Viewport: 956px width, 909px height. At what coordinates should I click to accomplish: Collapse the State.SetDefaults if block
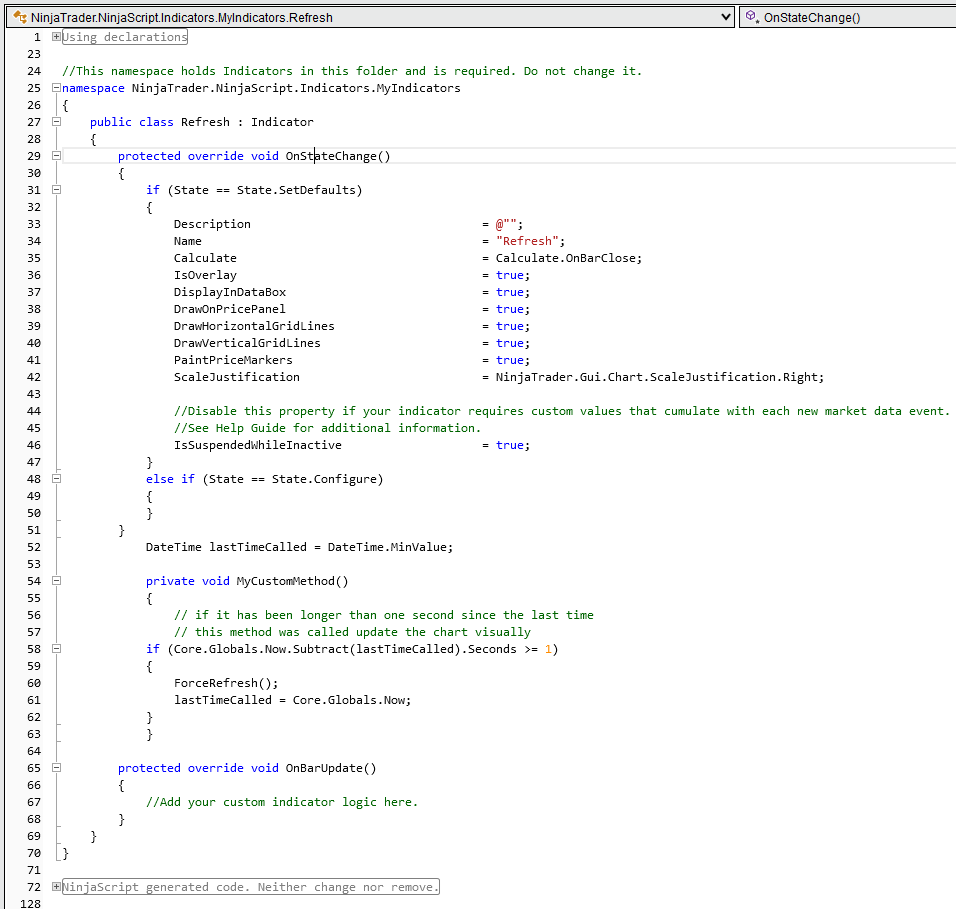(x=57, y=190)
